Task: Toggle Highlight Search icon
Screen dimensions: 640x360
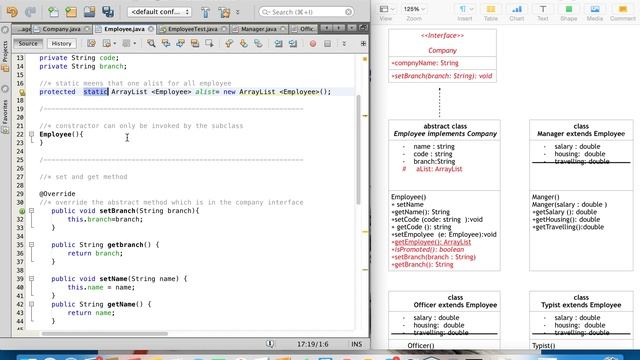Action: (x=195, y=43)
